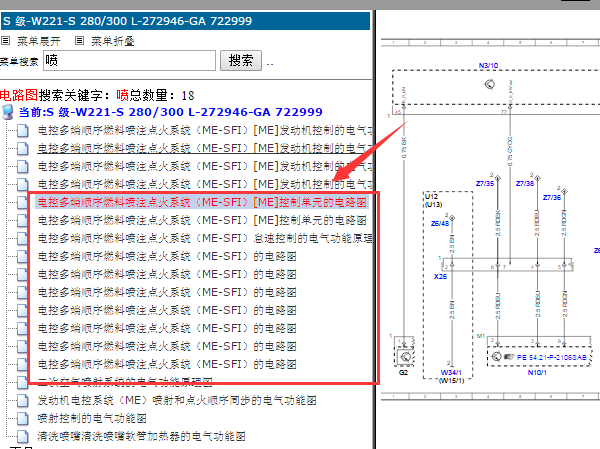Click the W34/1 ground label
The image size is (600, 449).
click(x=451, y=372)
